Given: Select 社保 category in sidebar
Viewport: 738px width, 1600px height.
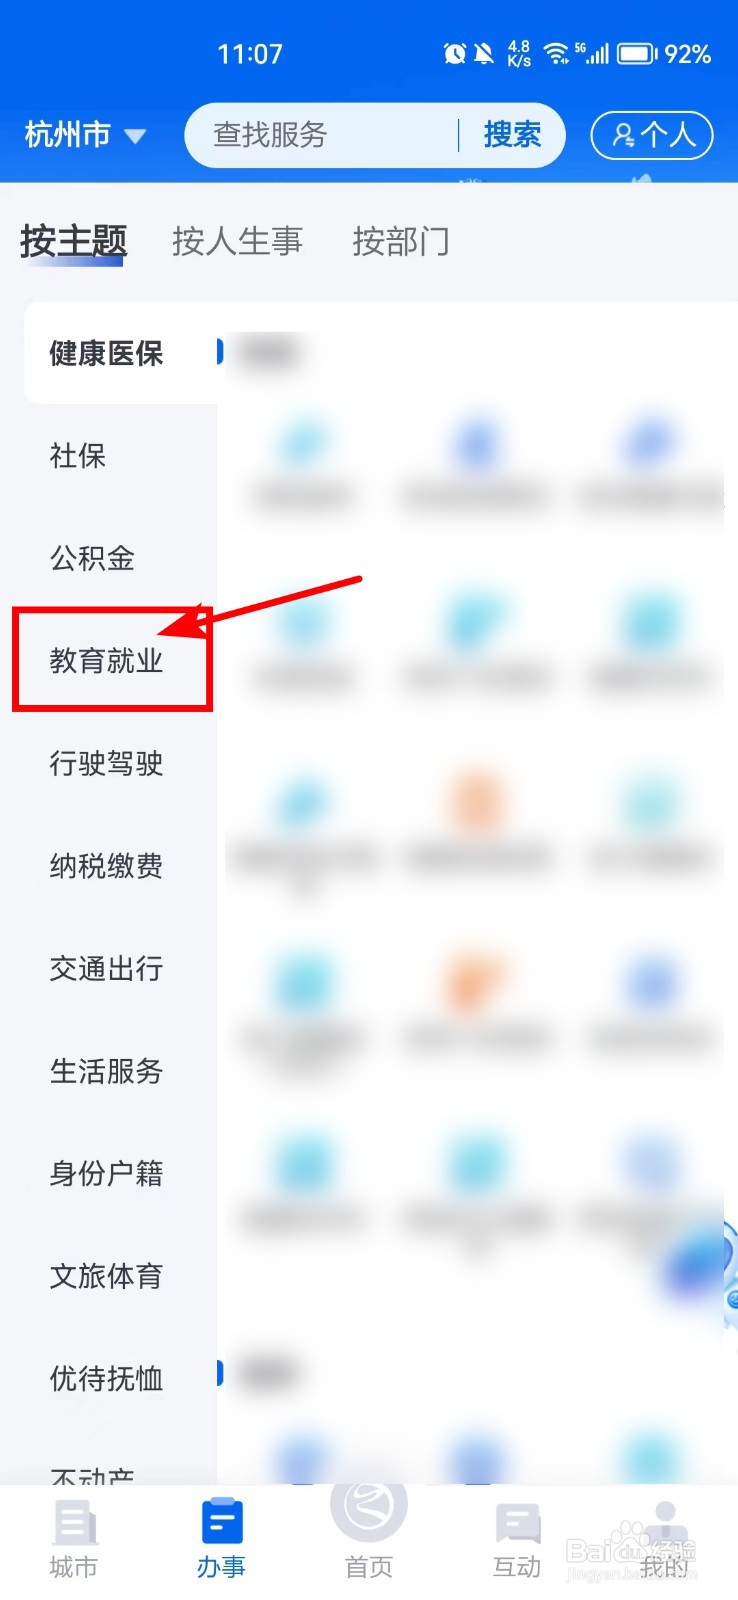Looking at the screenshot, I should pyautogui.click(x=78, y=455).
